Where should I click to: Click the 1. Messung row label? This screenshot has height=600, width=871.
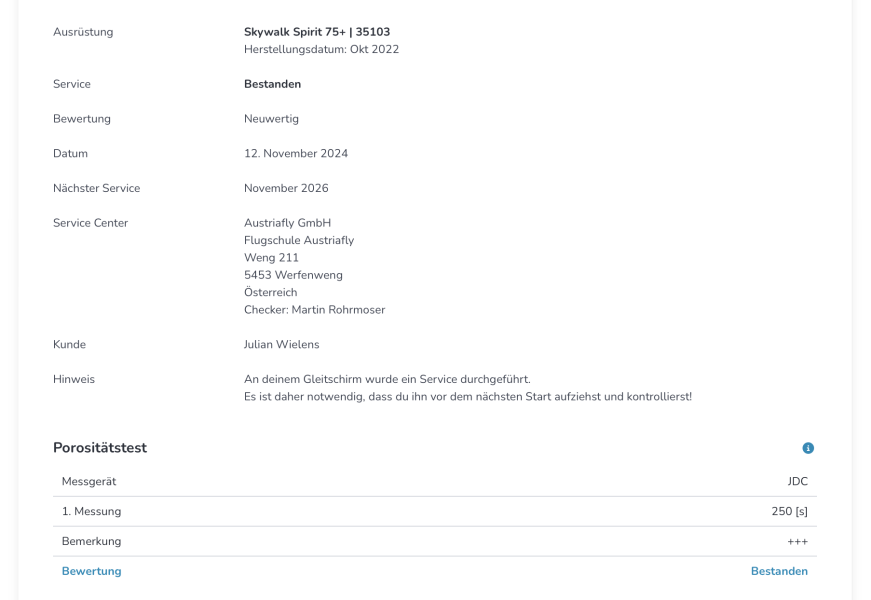pos(91,511)
